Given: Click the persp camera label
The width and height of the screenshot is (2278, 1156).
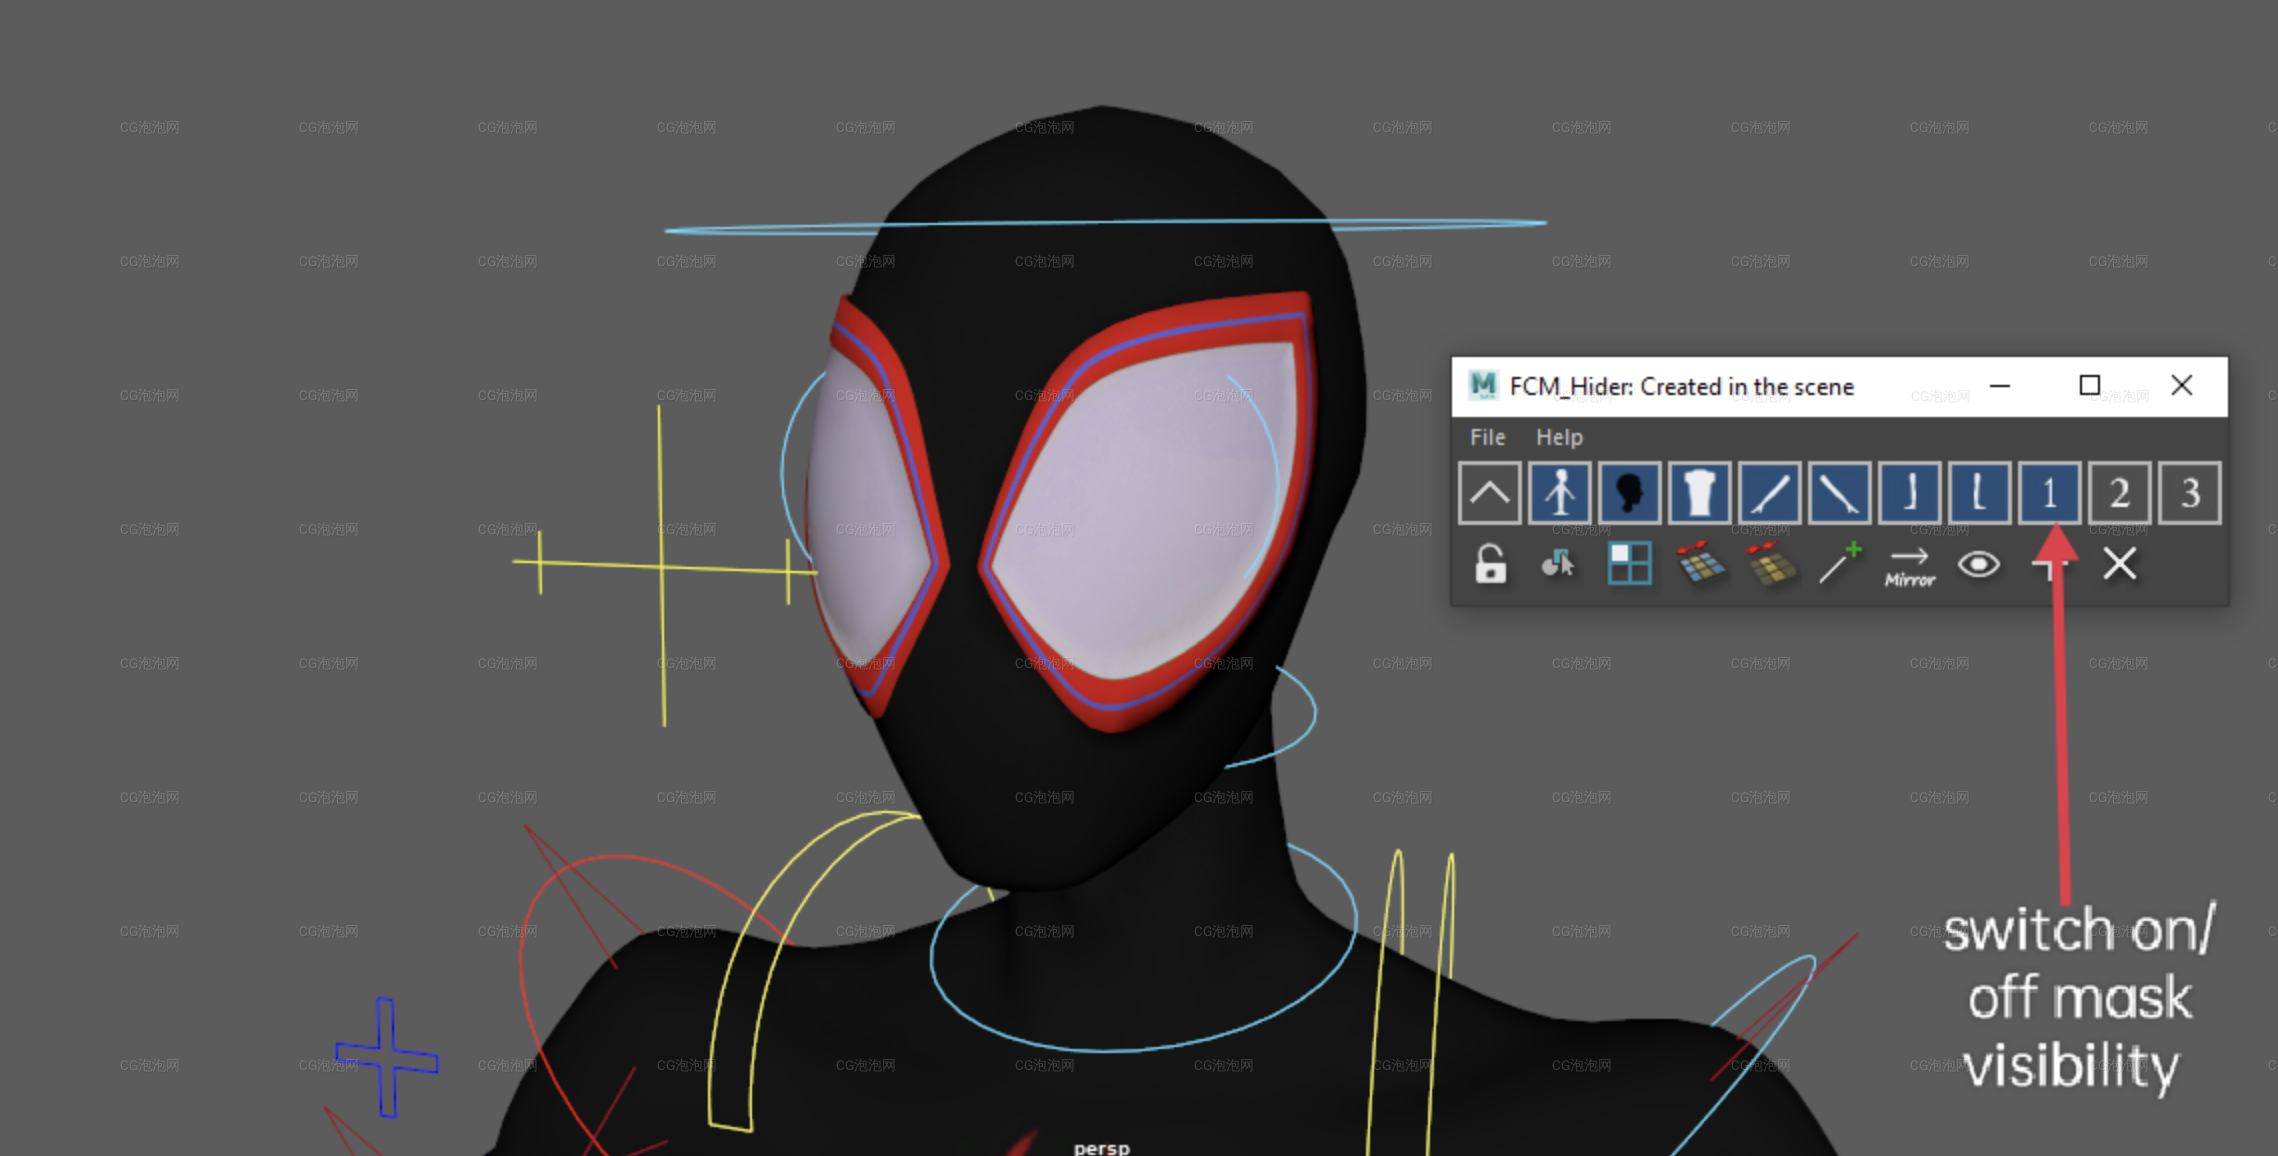Looking at the screenshot, I should [1101, 1147].
